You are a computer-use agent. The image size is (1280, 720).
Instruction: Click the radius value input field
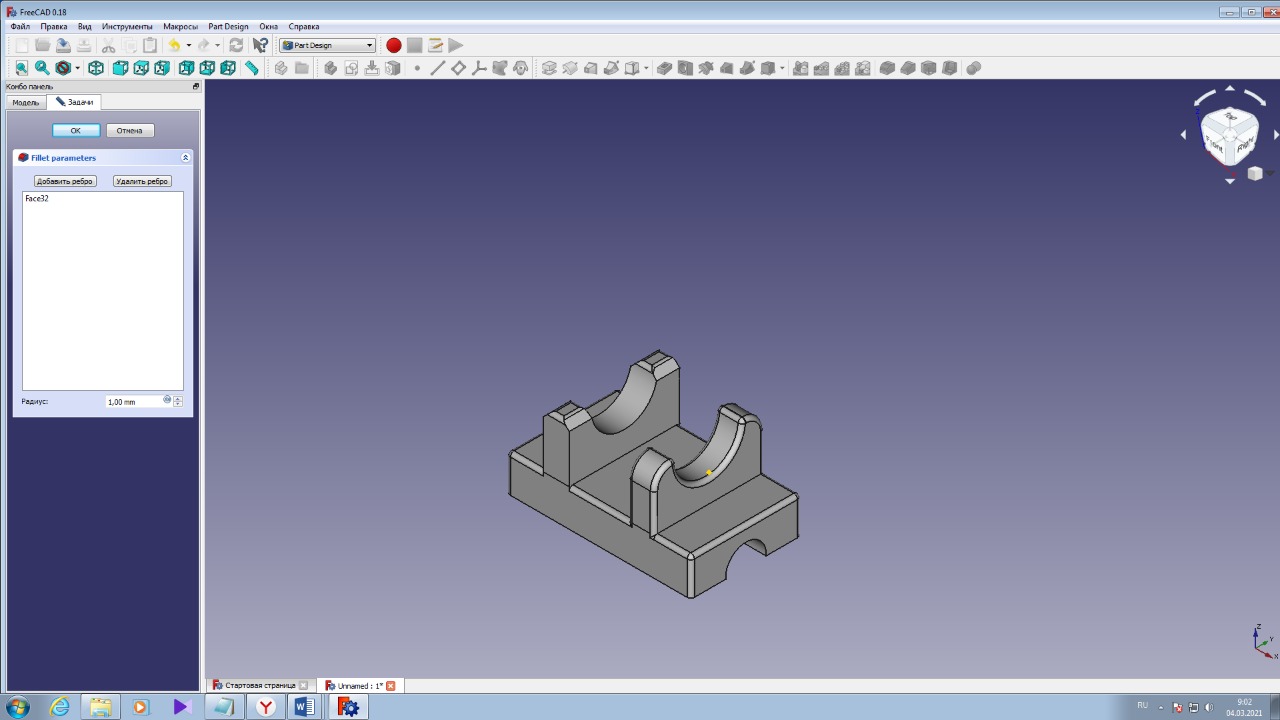pos(134,401)
